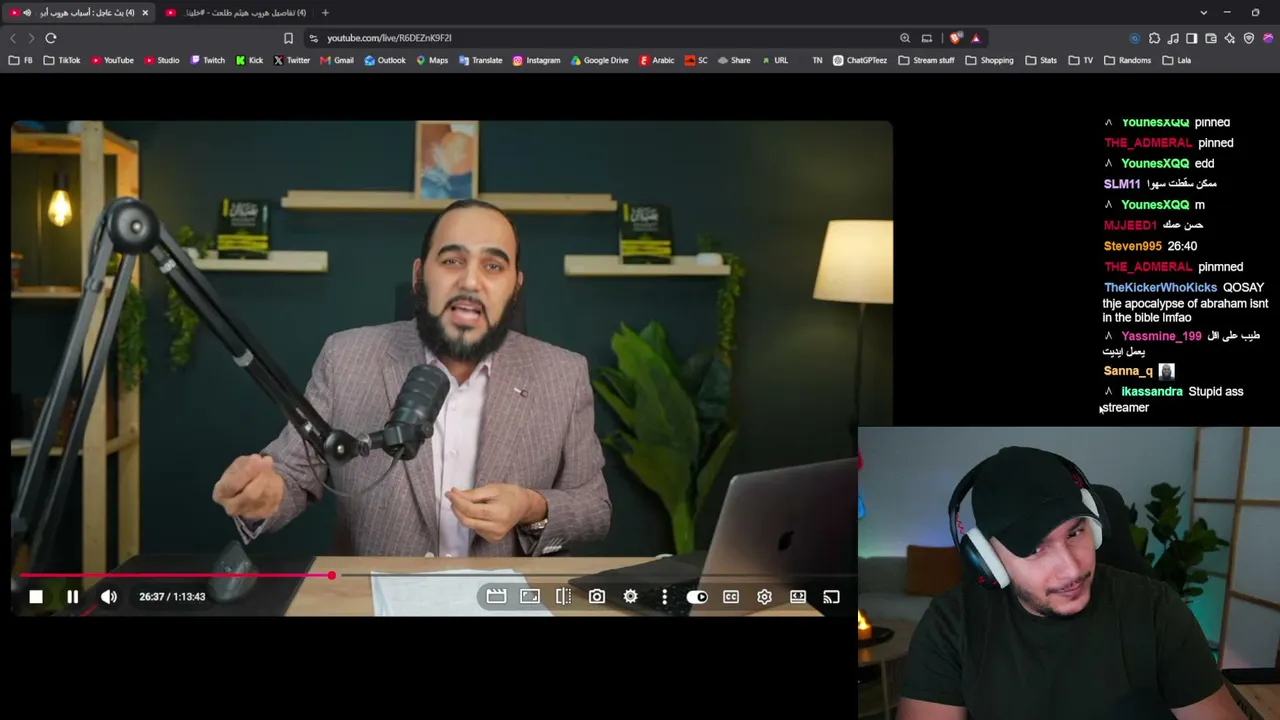Open the Kick bookmark
Screen dimensions: 1280x720
(x=249, y=60)
